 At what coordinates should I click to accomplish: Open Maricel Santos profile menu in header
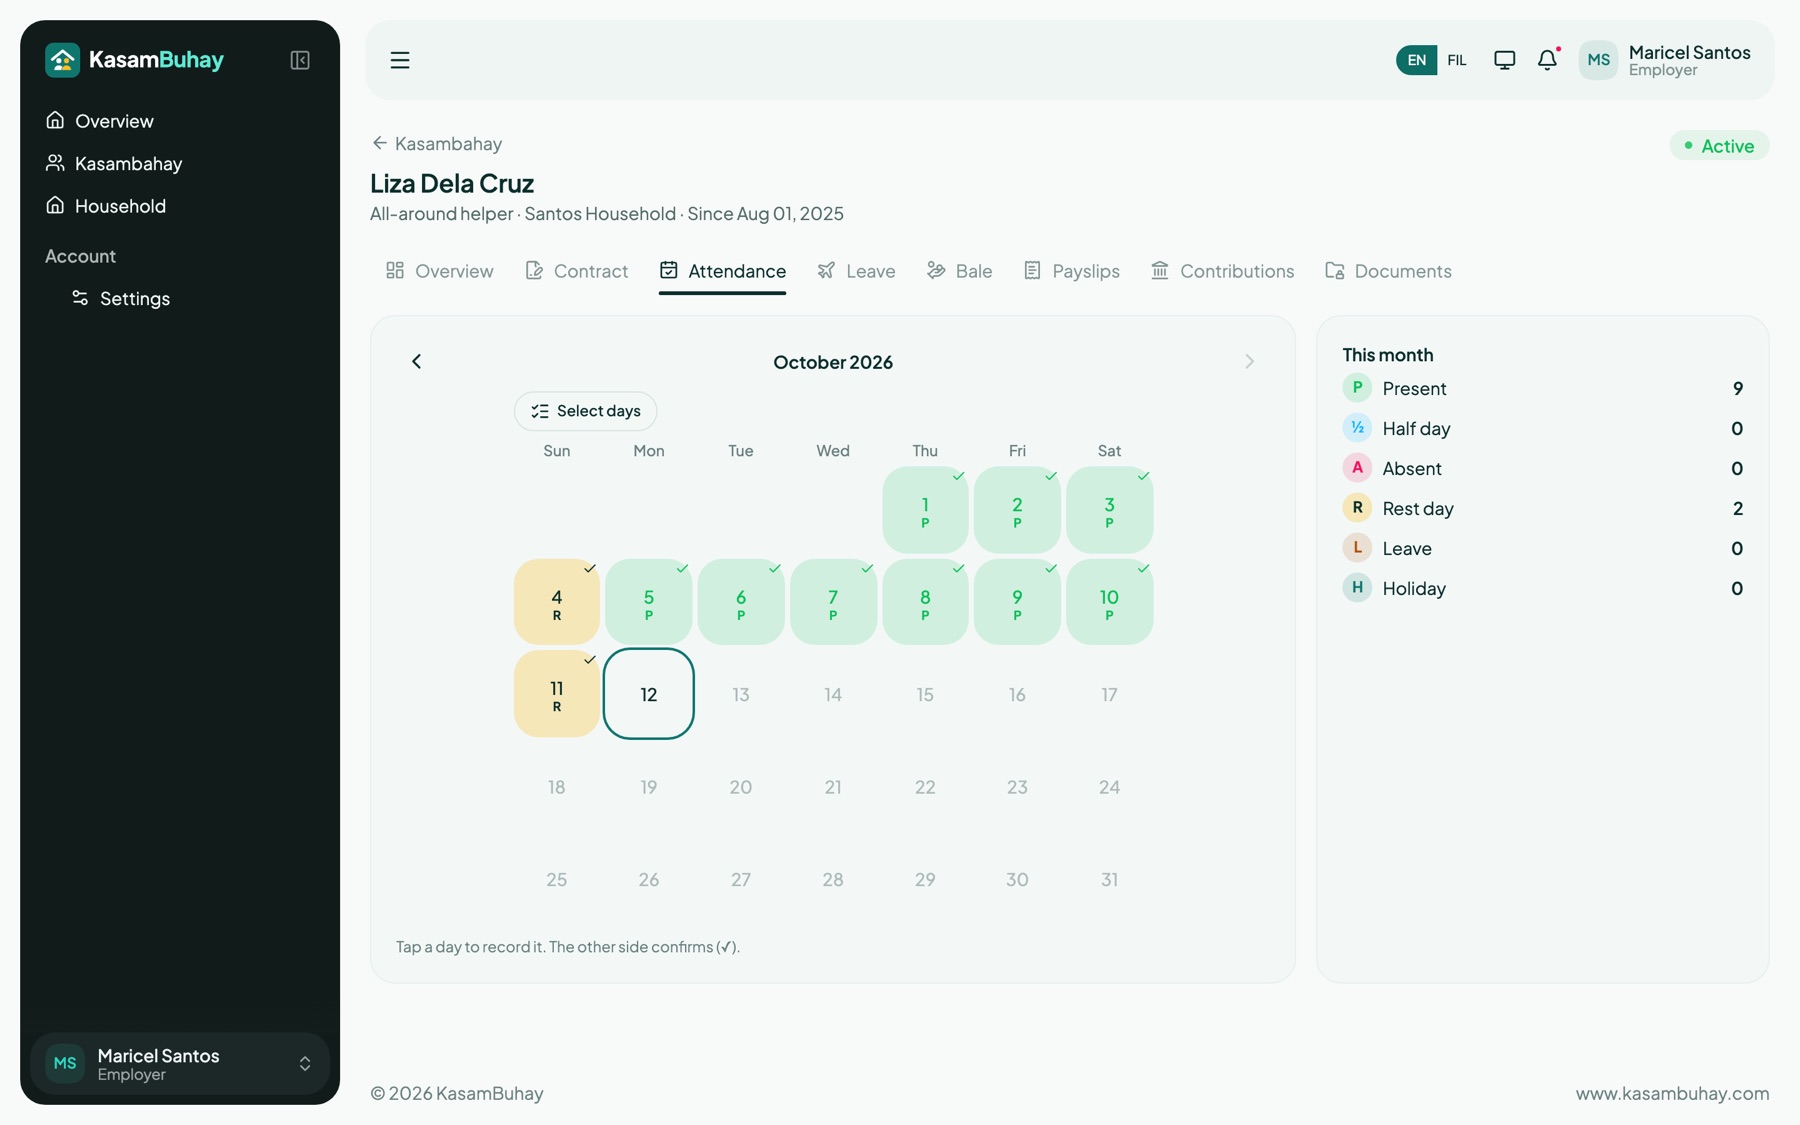pos(1665,60)
